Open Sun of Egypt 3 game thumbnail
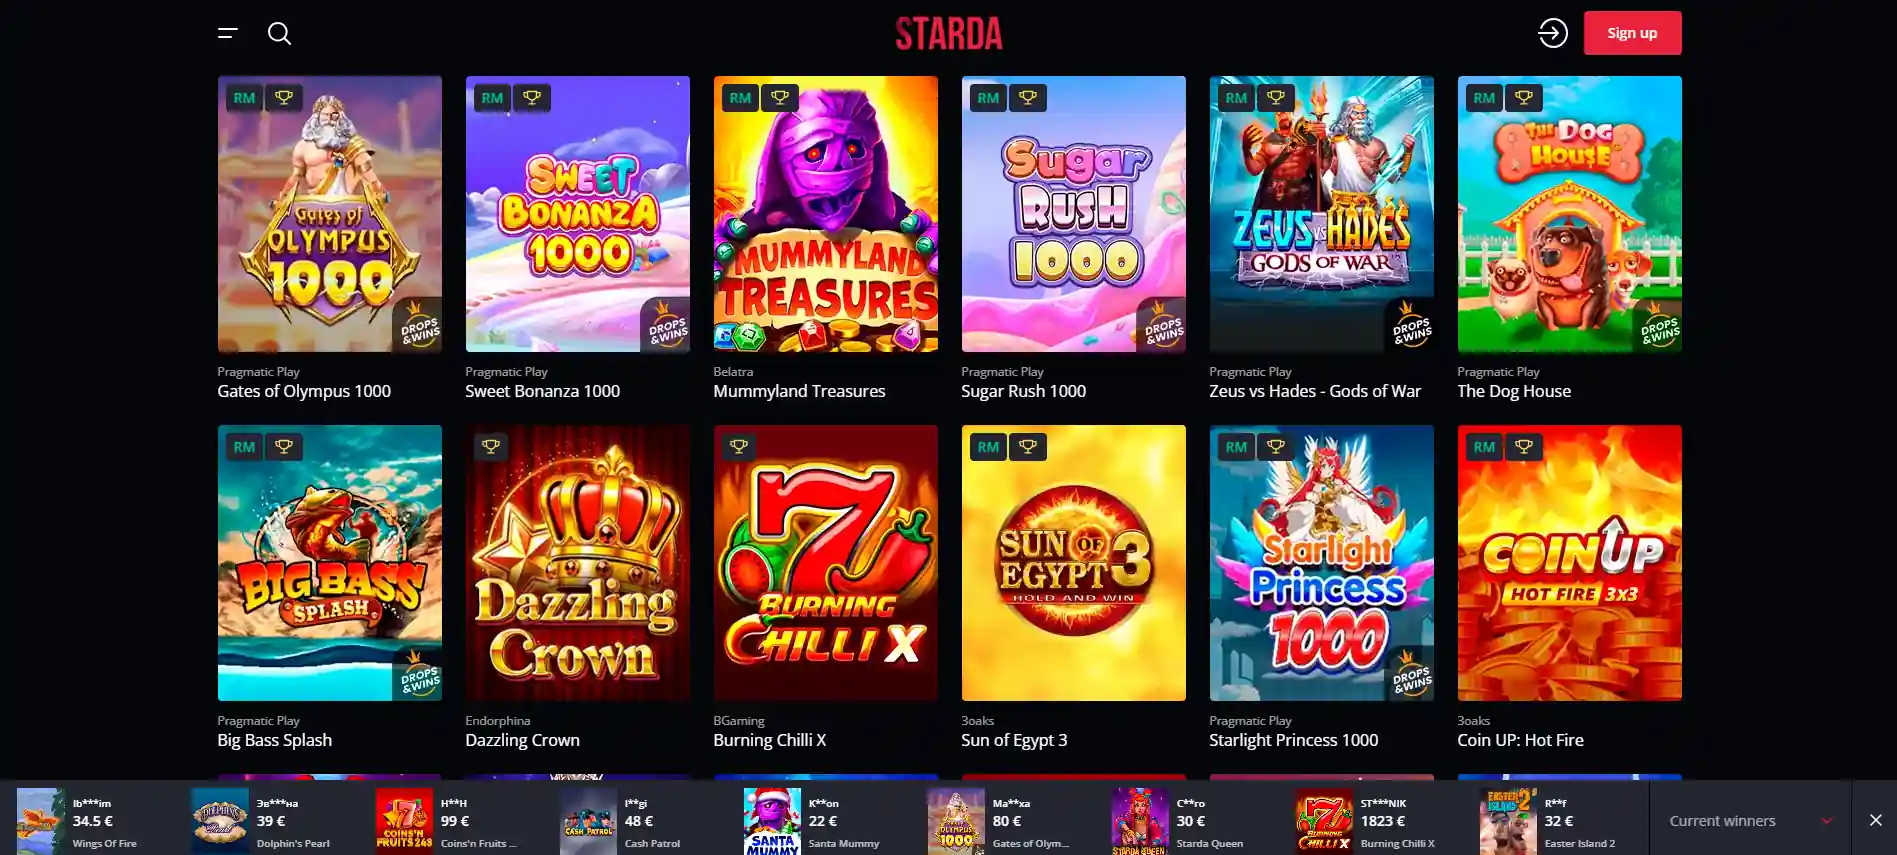Screen dimensions: 1897x855 [x=1073, y=563]
